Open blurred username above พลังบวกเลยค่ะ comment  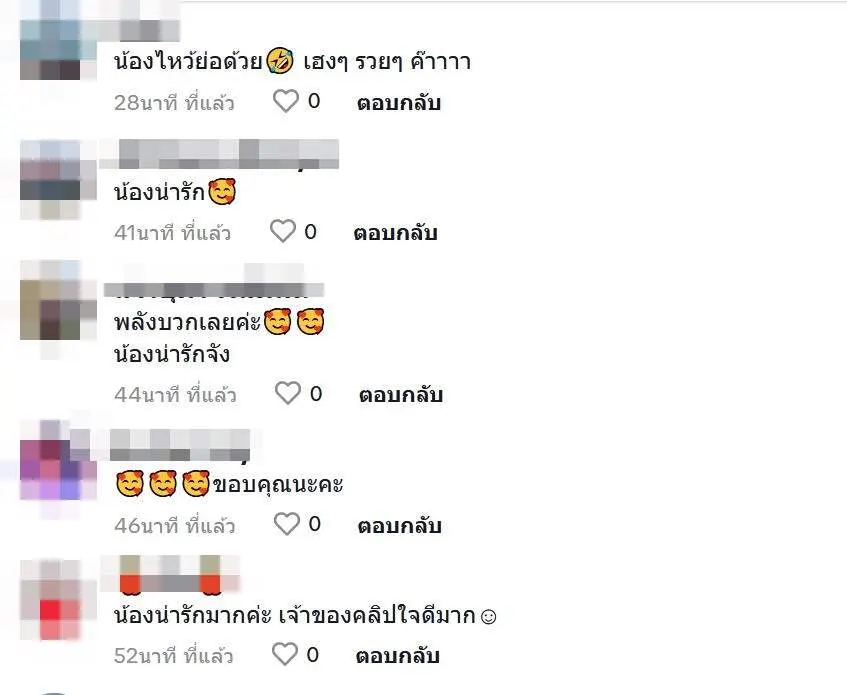[x=214, y=281]
